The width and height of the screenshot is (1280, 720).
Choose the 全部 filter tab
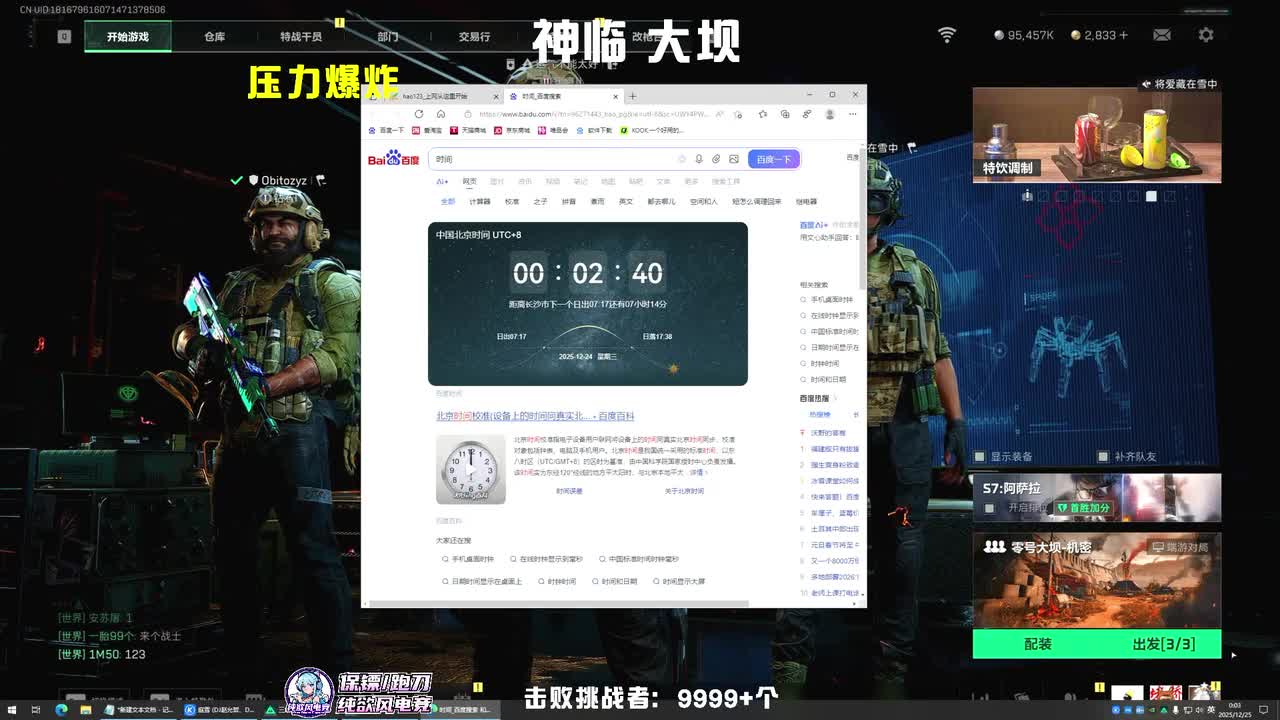point(448,201)
